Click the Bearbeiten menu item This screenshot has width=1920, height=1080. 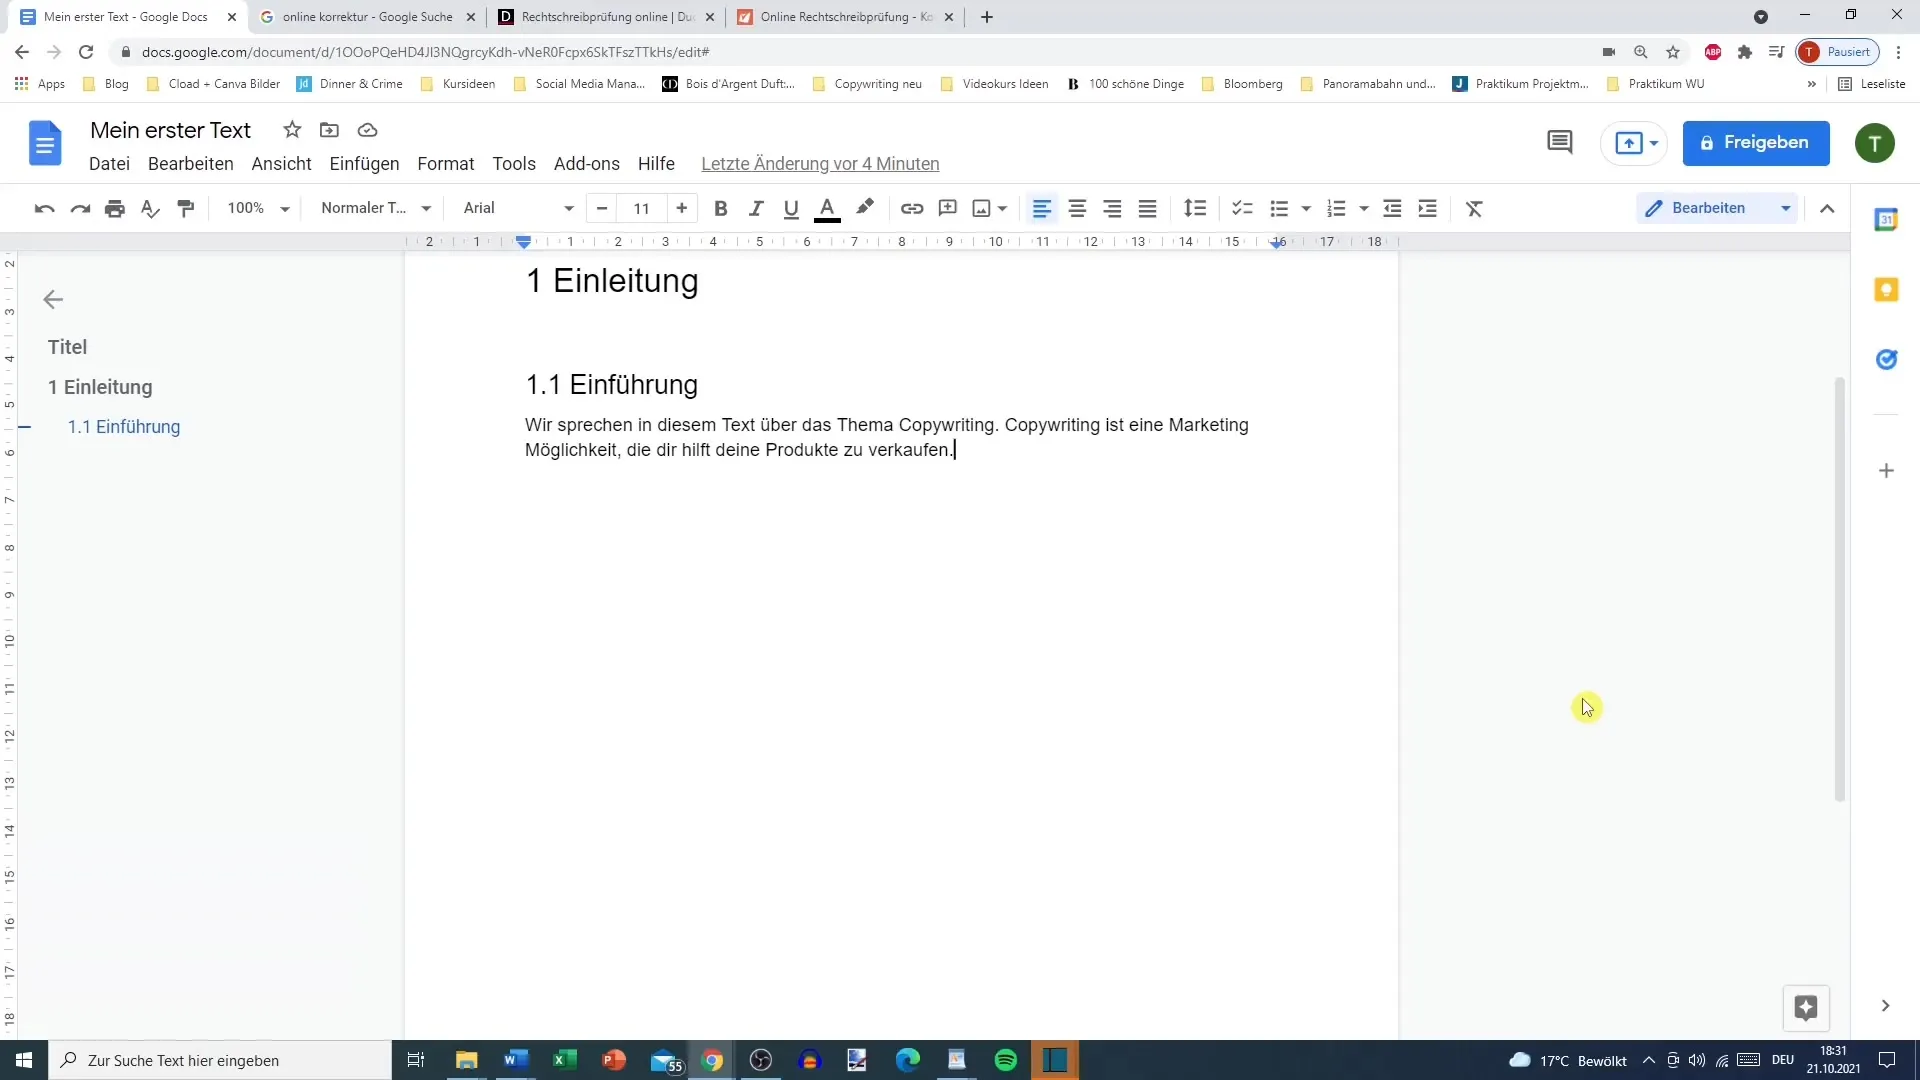191,164
